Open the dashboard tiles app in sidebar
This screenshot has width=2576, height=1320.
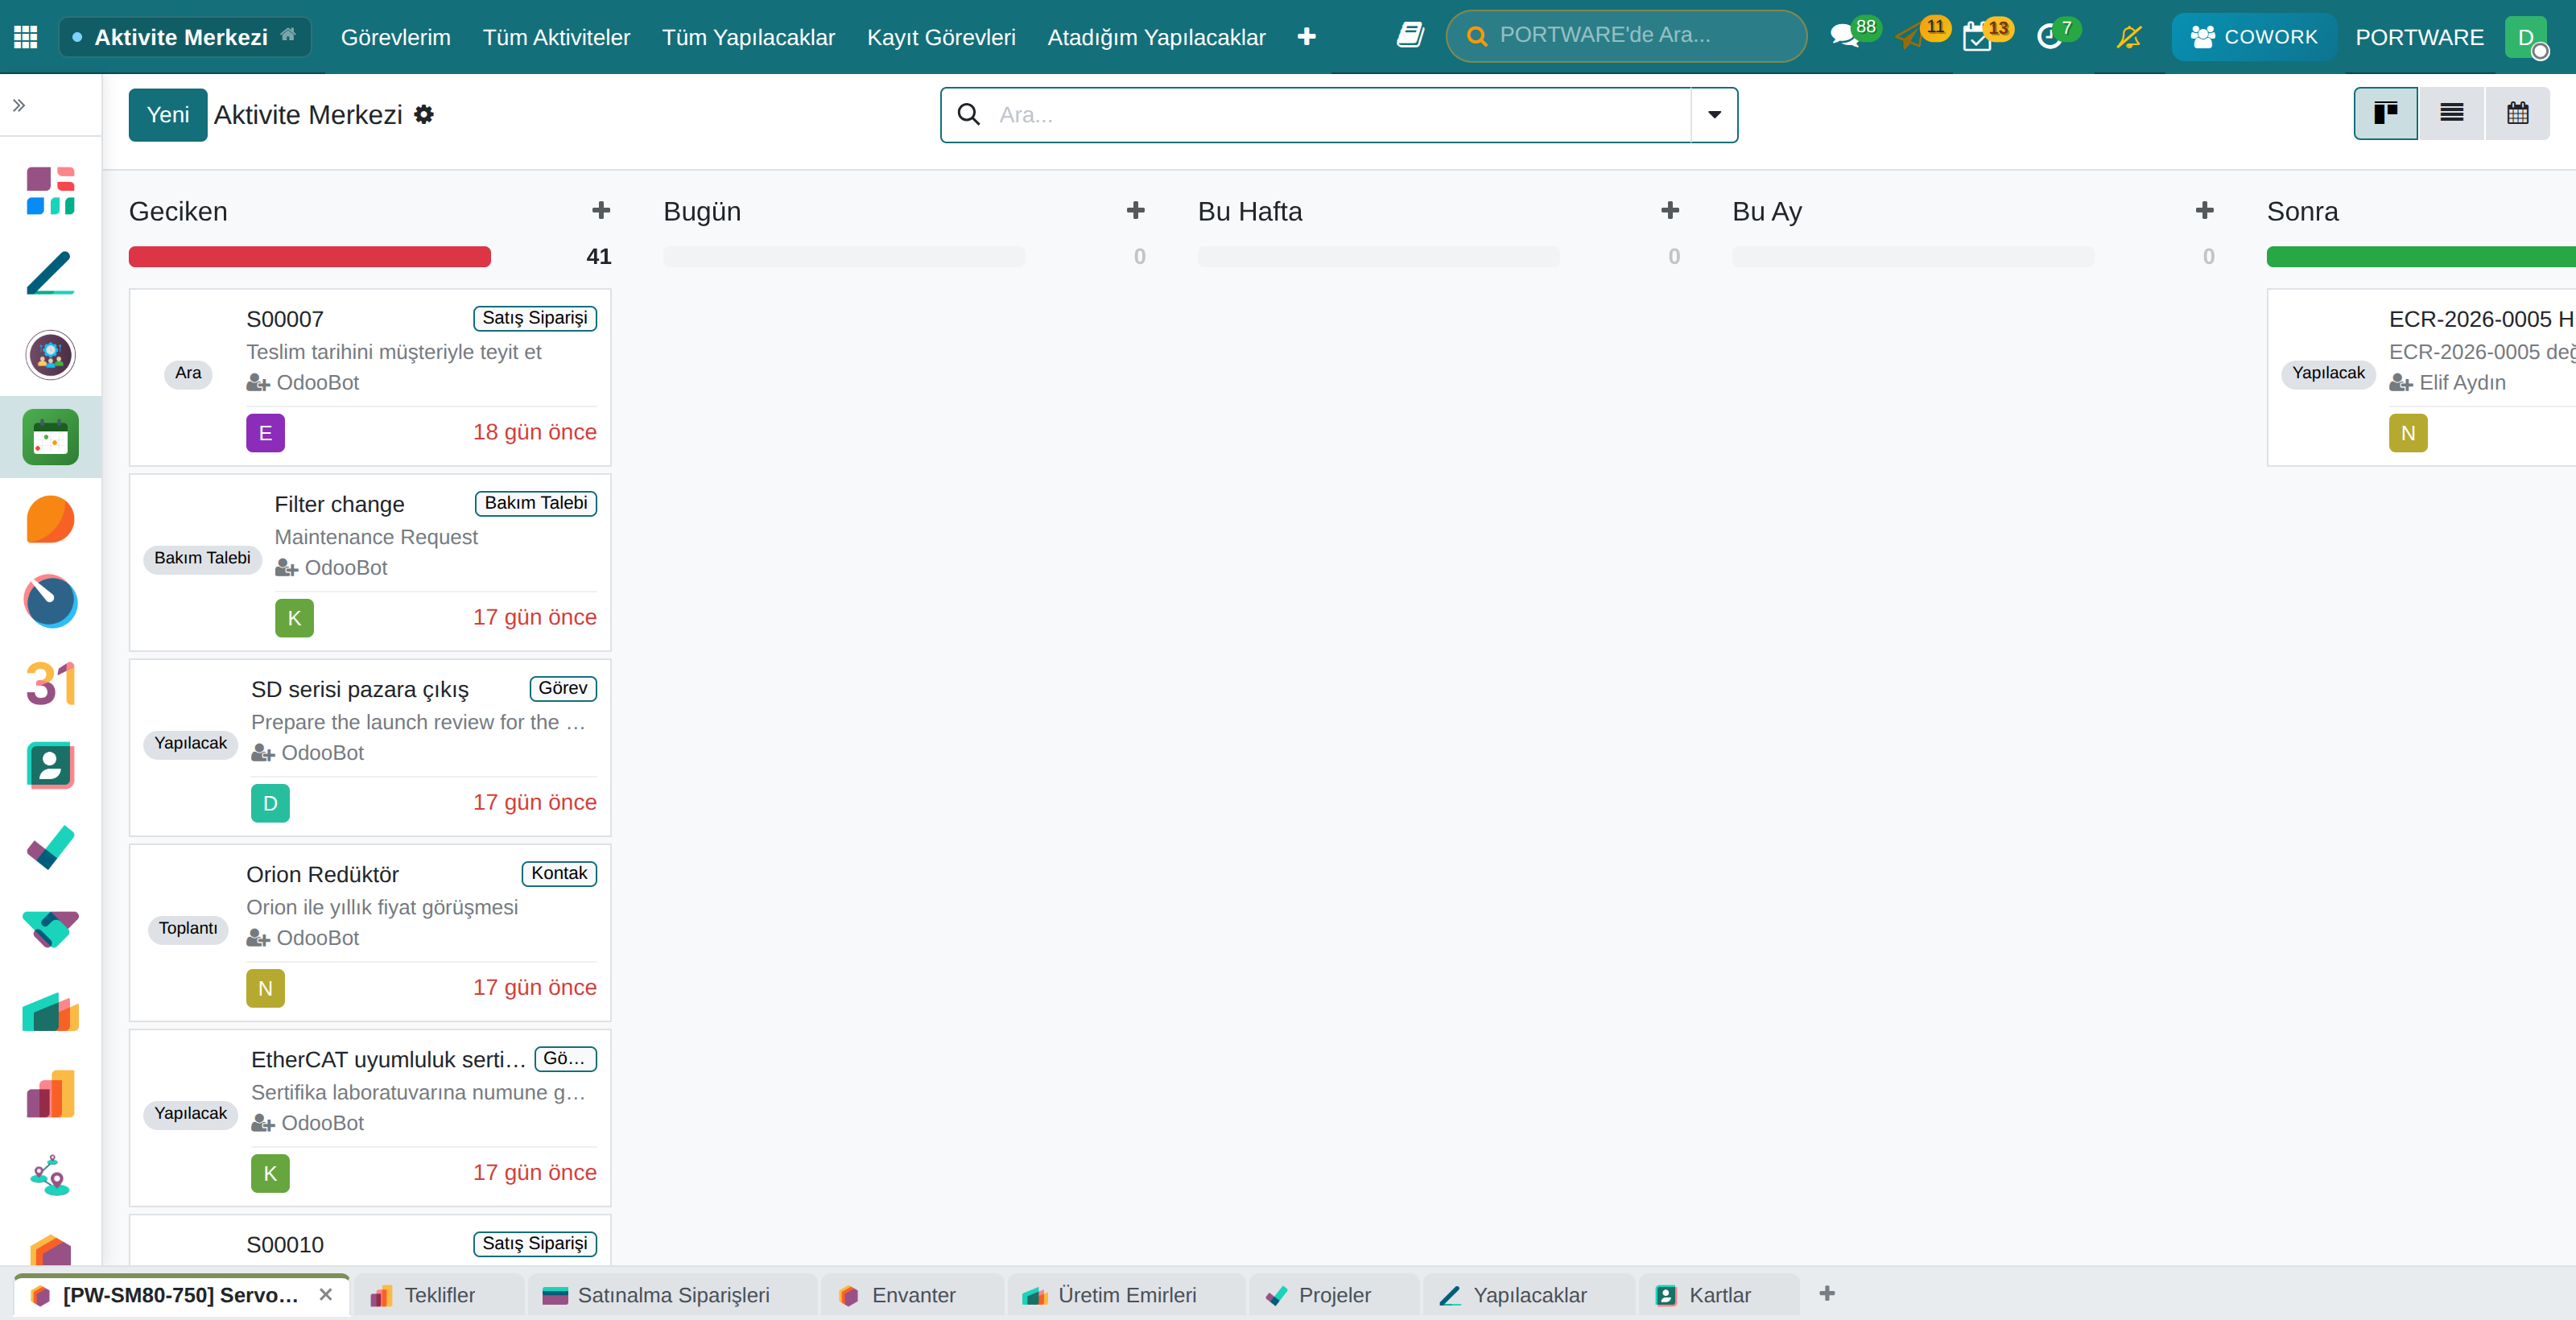click(x=51, y=191)
